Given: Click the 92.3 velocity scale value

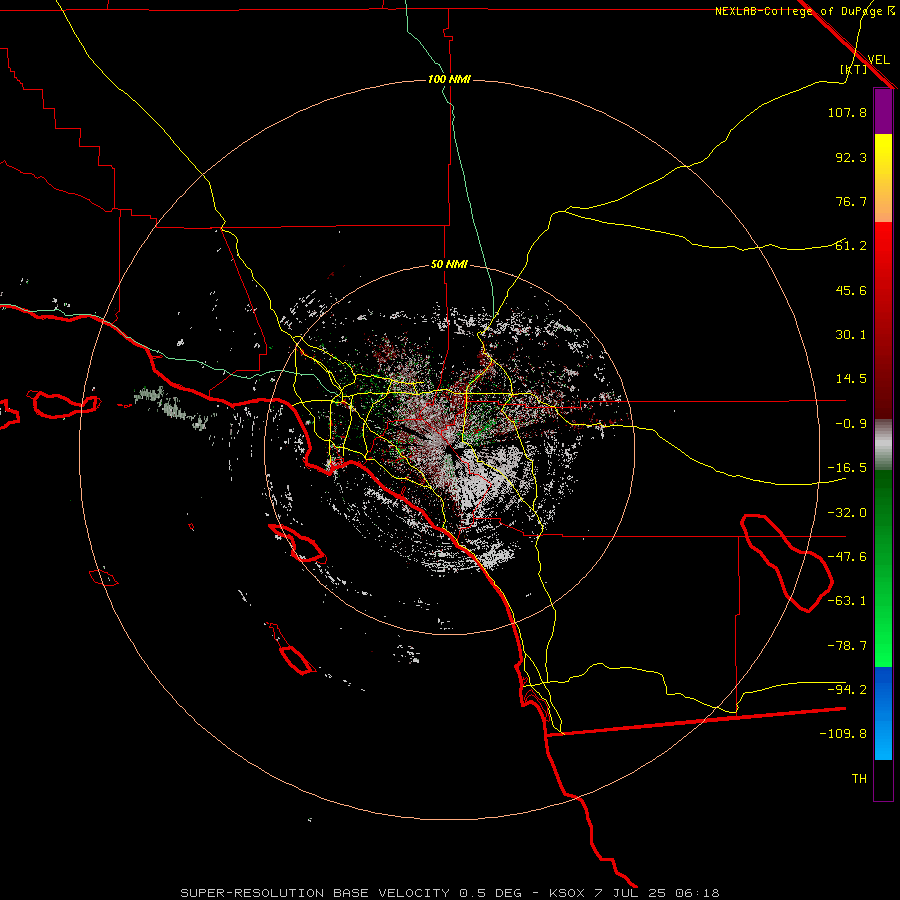Looking at the screenshot, I should 851,157.
